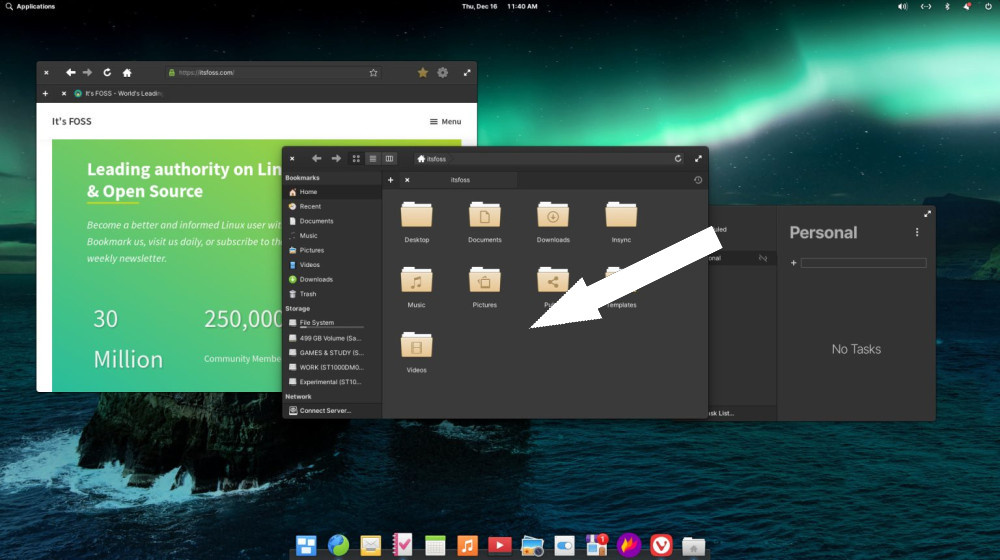Open the date and time indicator

pos(499,6)
